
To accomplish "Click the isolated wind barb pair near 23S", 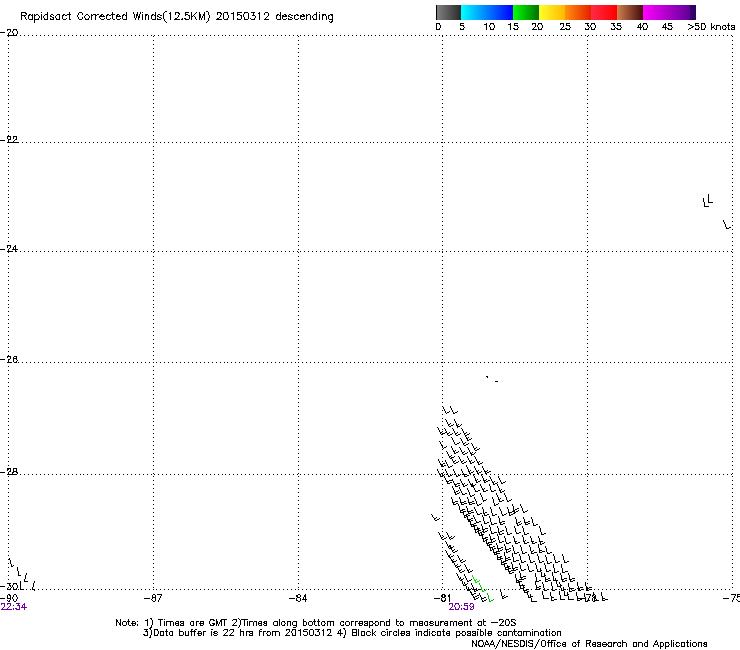I will 707,201.
